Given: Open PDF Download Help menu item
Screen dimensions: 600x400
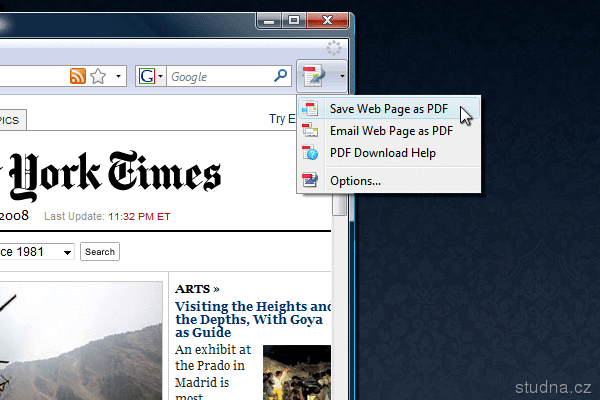Looking at the screenshot, I should (x=388, y=153).
